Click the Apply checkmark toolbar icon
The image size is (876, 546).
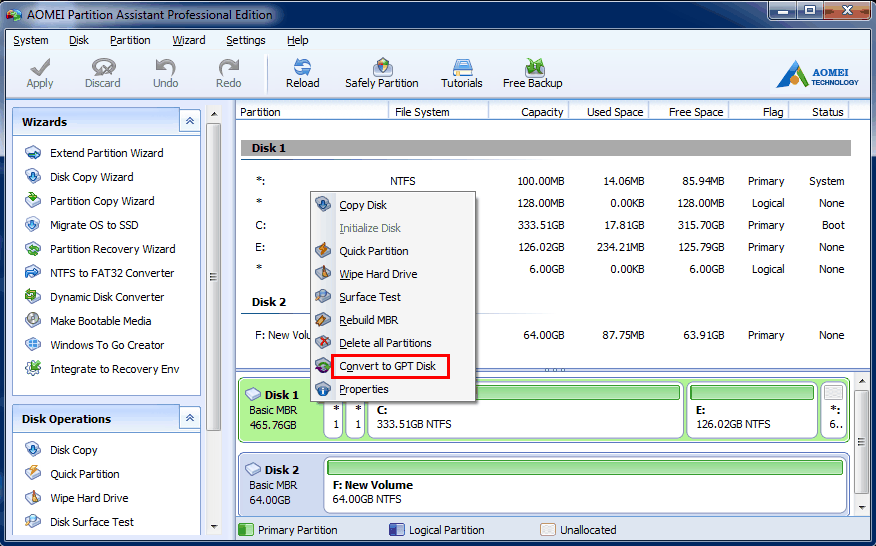40,68
